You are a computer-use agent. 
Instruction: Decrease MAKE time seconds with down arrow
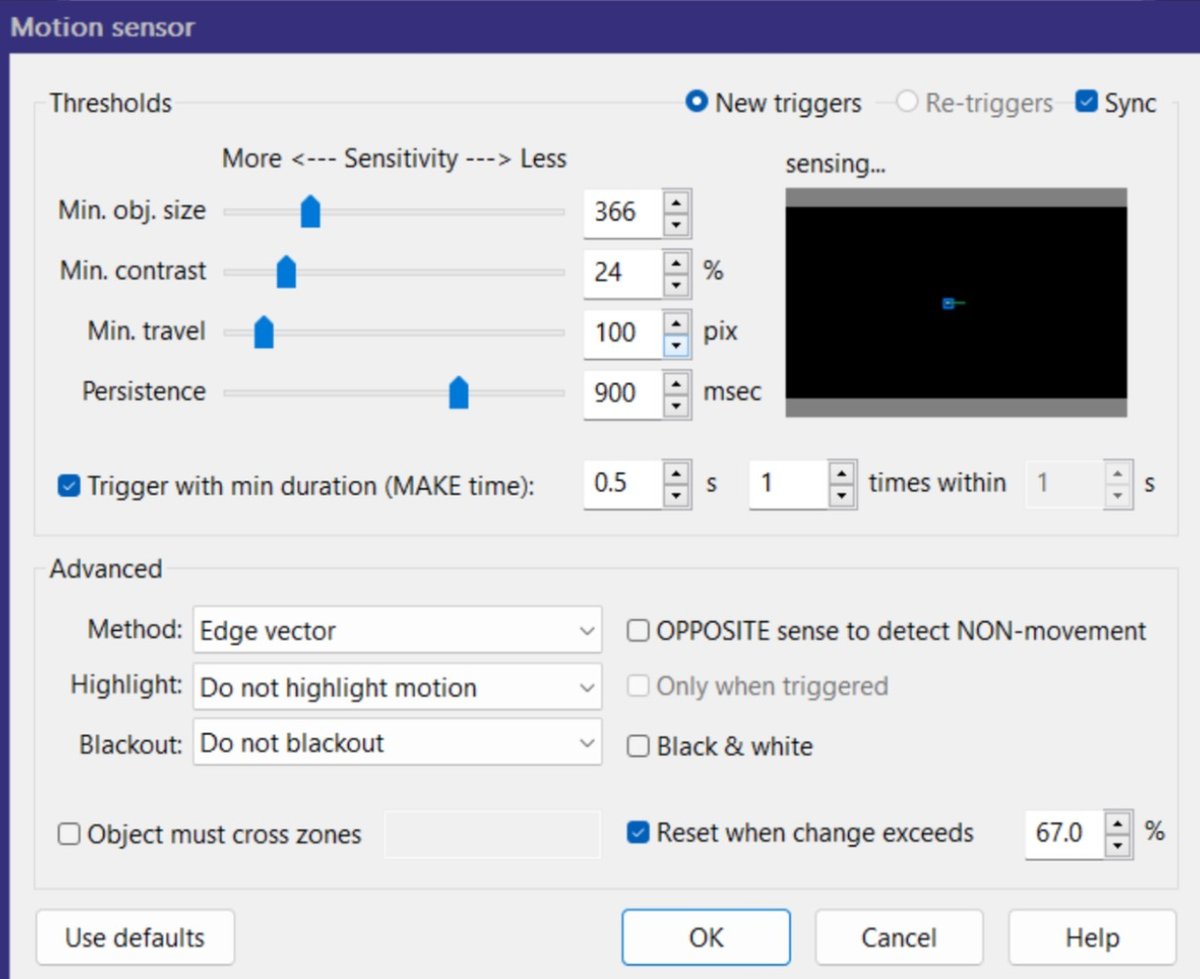click(x=677, y=495)
